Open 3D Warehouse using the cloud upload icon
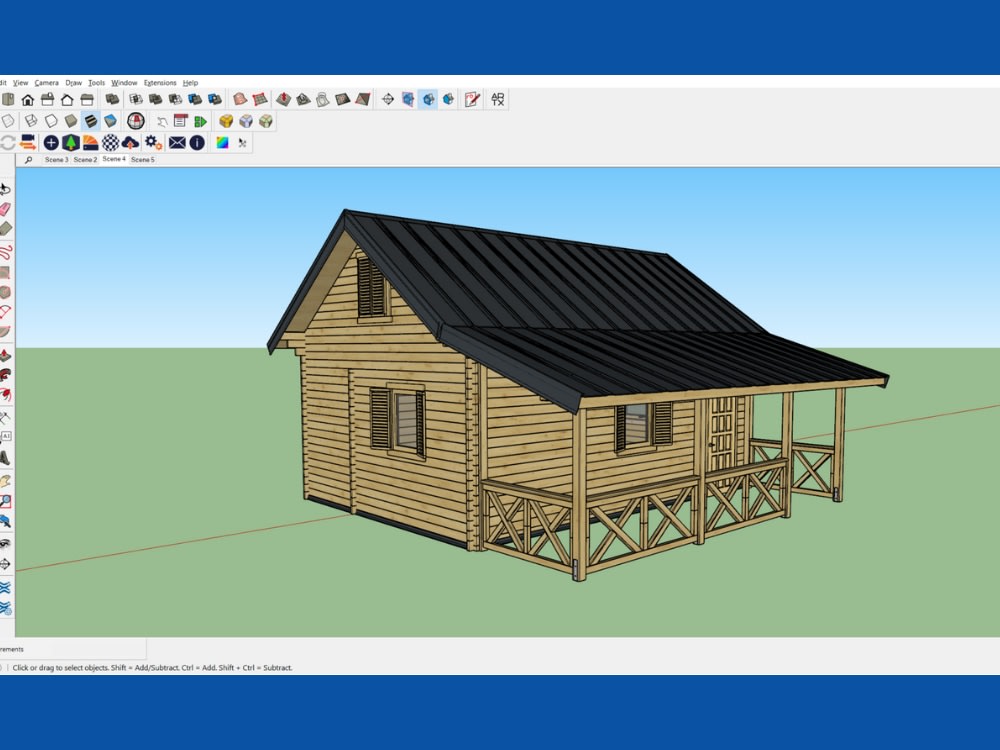This screenshot has width=1000, height=750. tap(128, 142)
